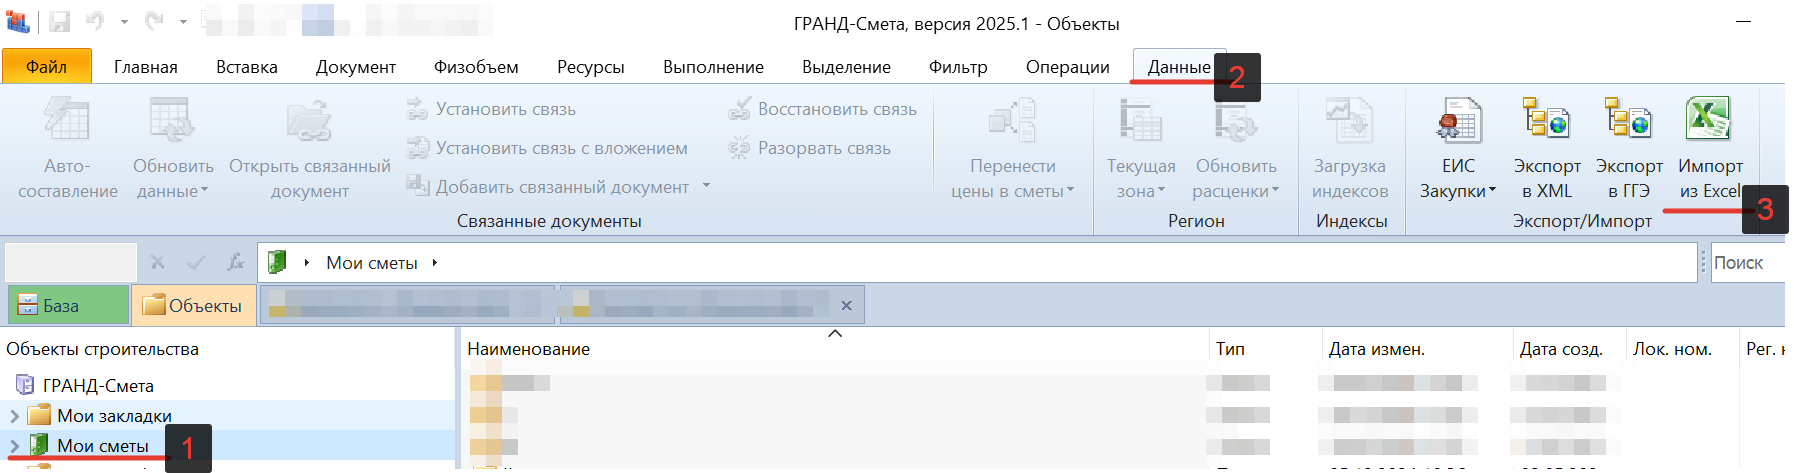Expand the Мои сметы tree node
1794x473 pixels.
click(14, 445)
